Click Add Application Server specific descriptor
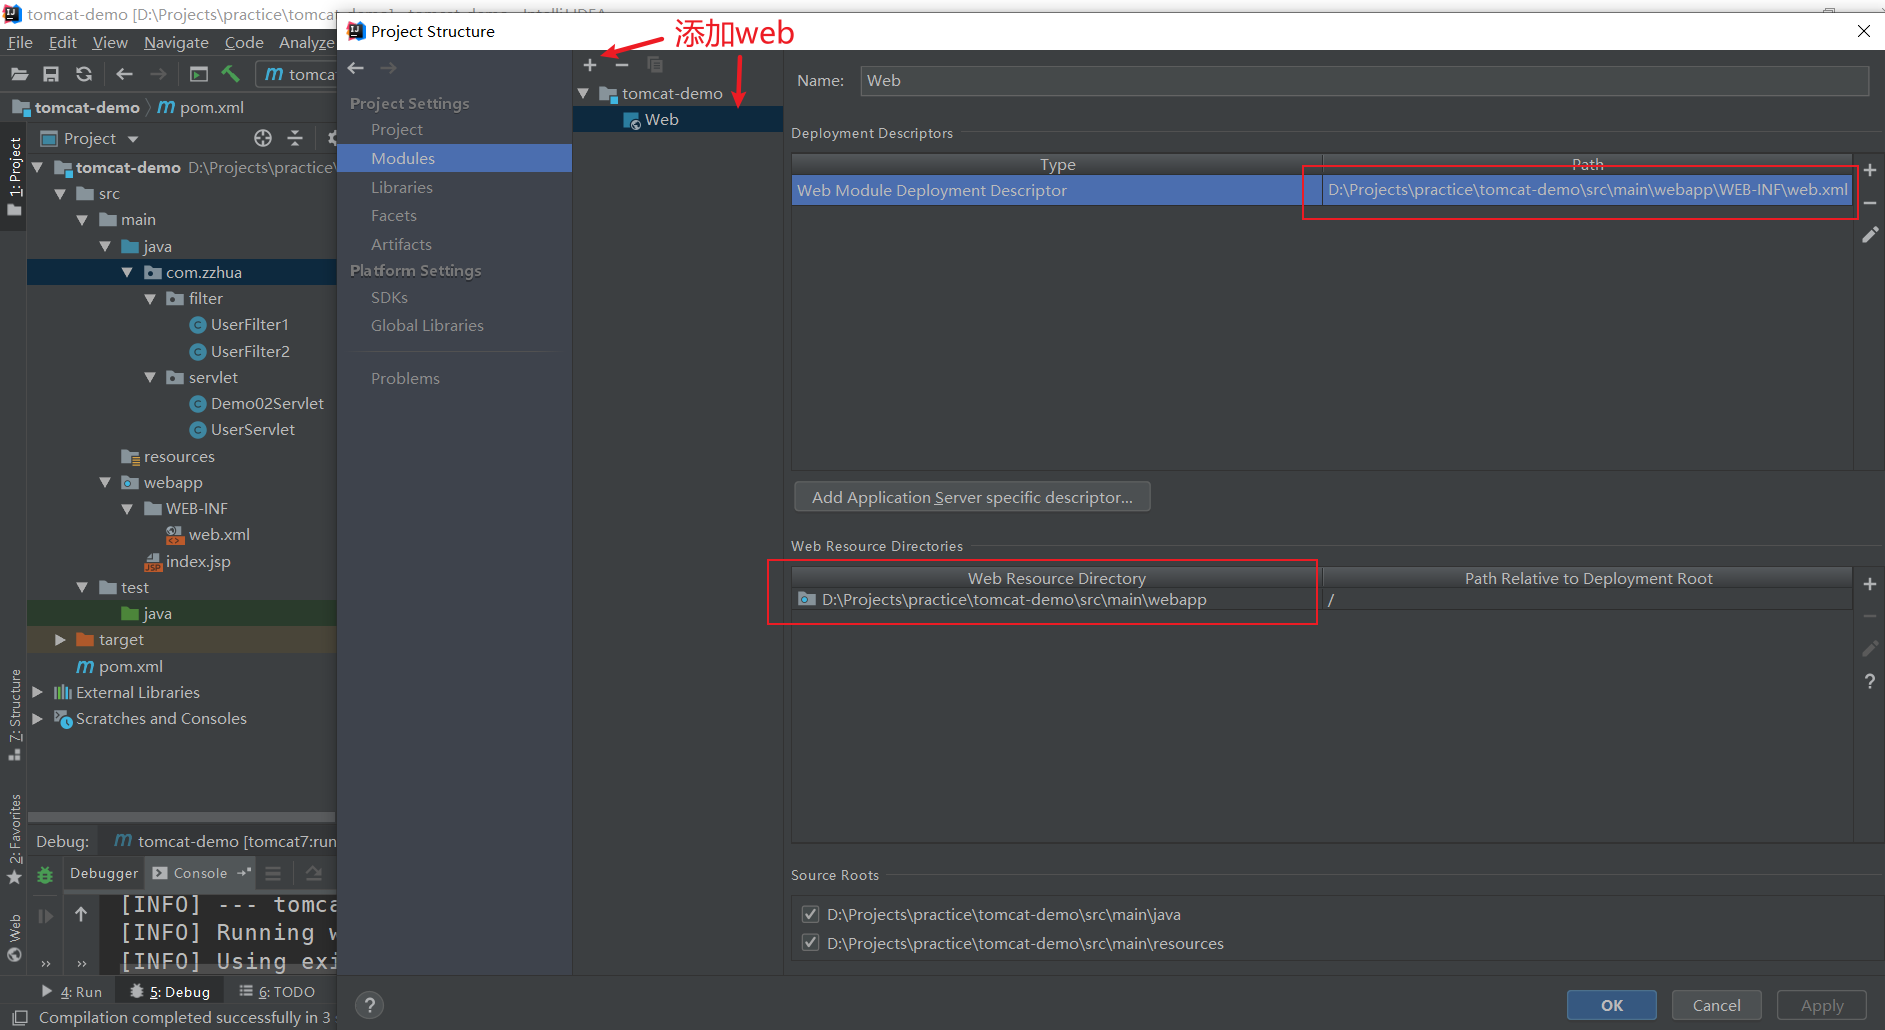The width and height of the screenshot is (1885, 1030). click(x=972, y=497)
